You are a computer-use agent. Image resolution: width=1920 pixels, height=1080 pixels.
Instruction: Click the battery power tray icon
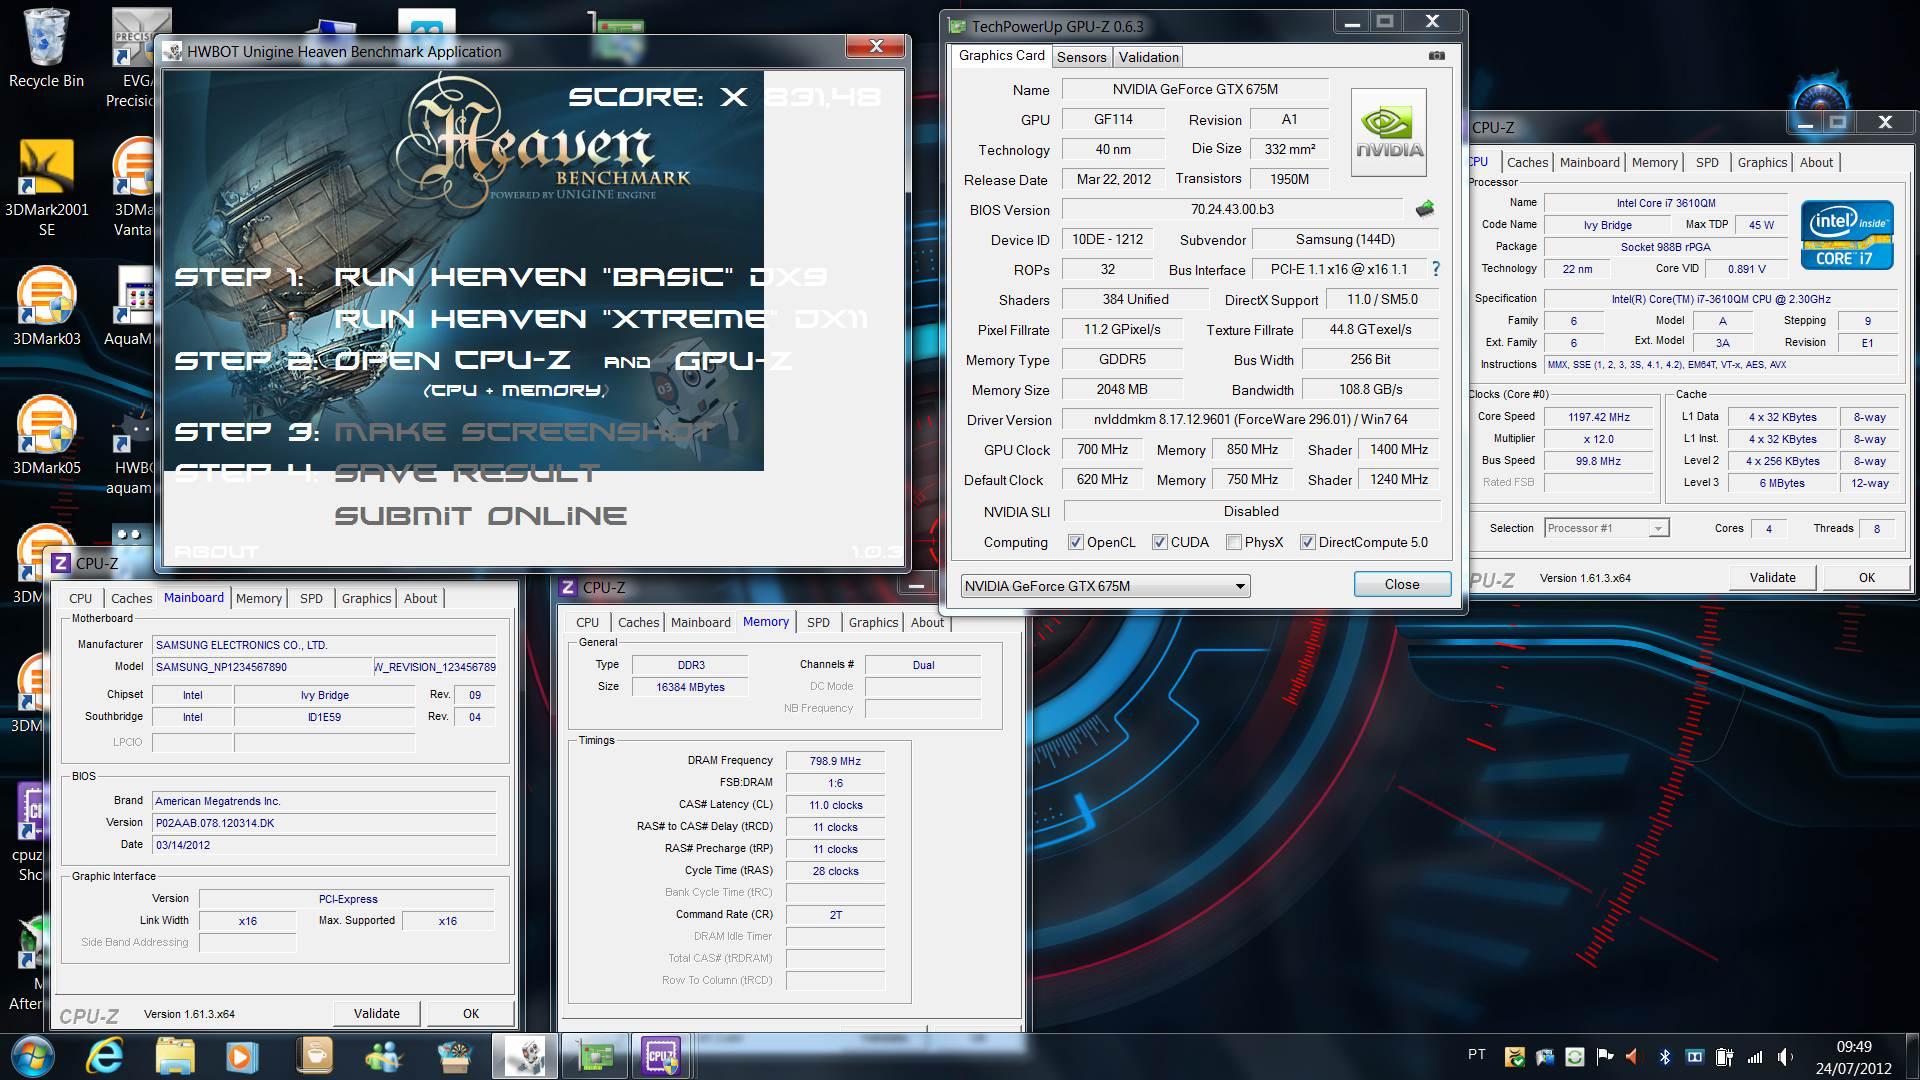(1724, 1056)
